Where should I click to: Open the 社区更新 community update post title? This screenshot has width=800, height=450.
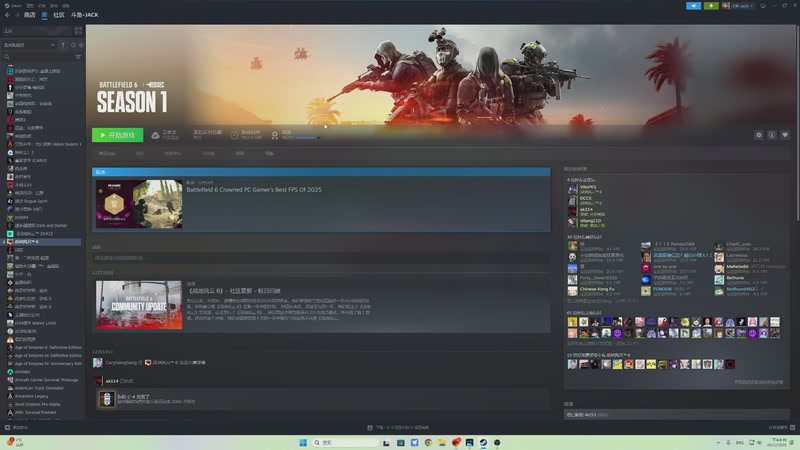235,291
